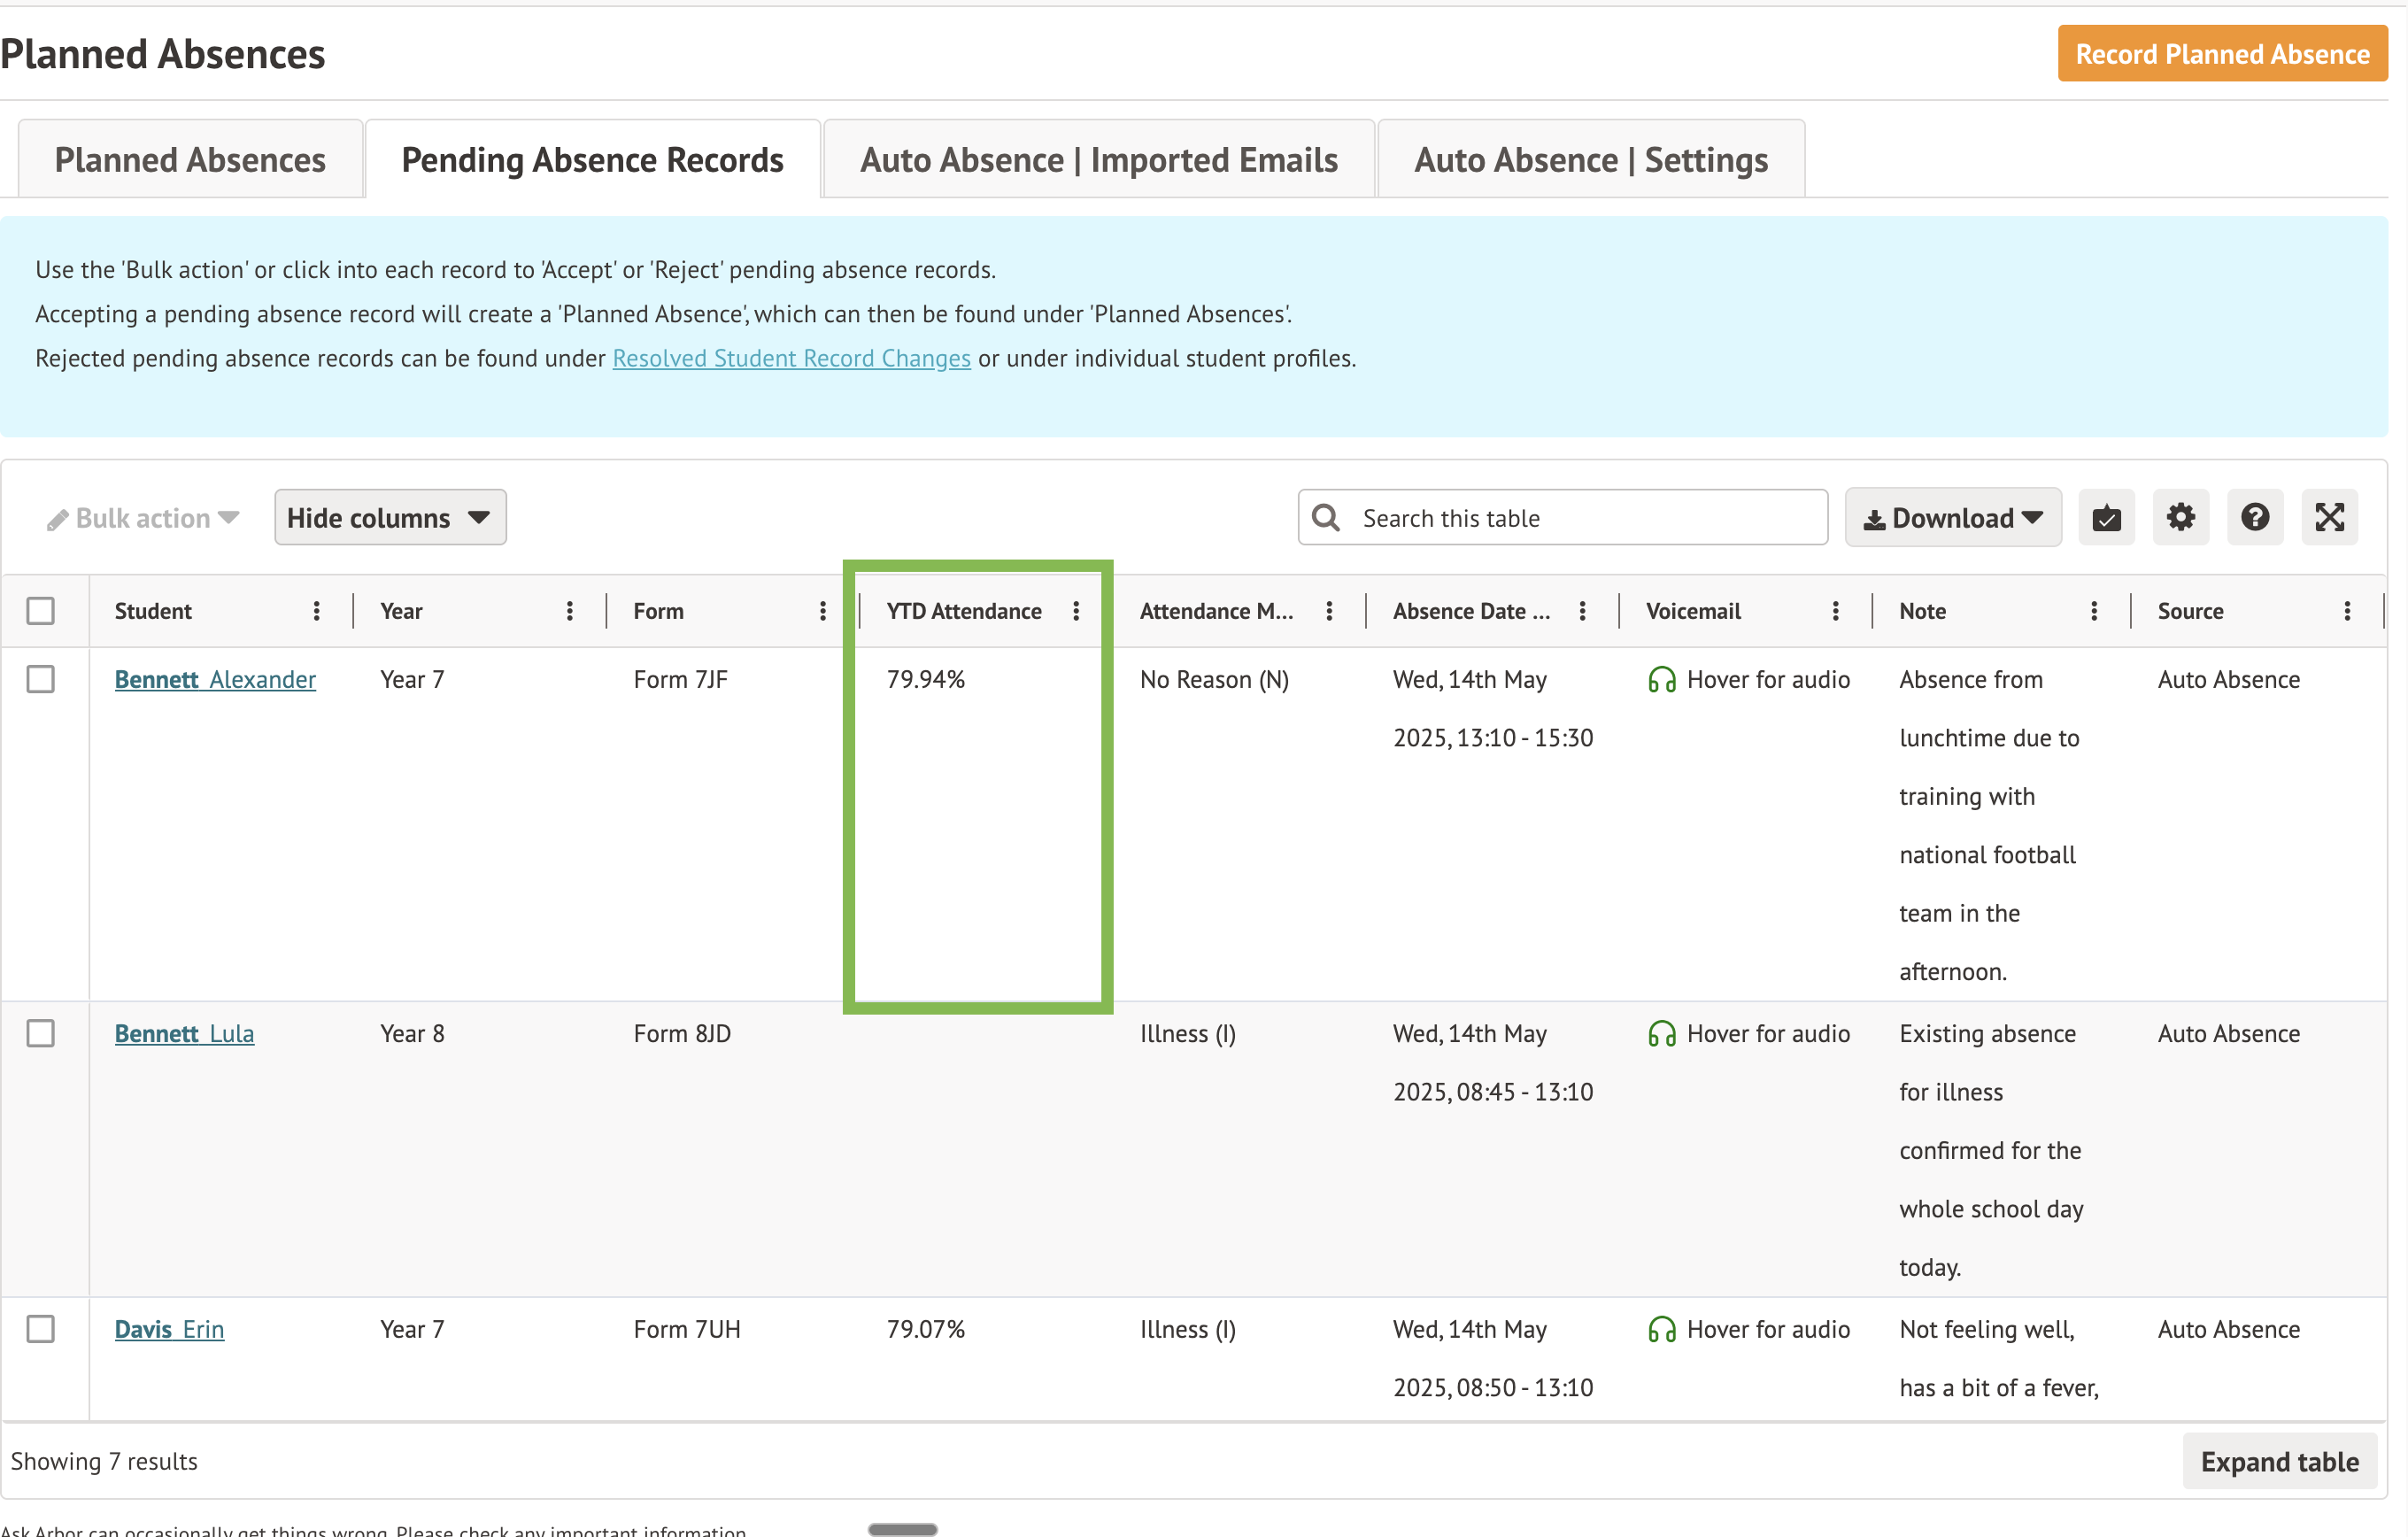2408x1537 pixels.
Task: Click into the Search this table field
Action: click(x=1580, y=518)
